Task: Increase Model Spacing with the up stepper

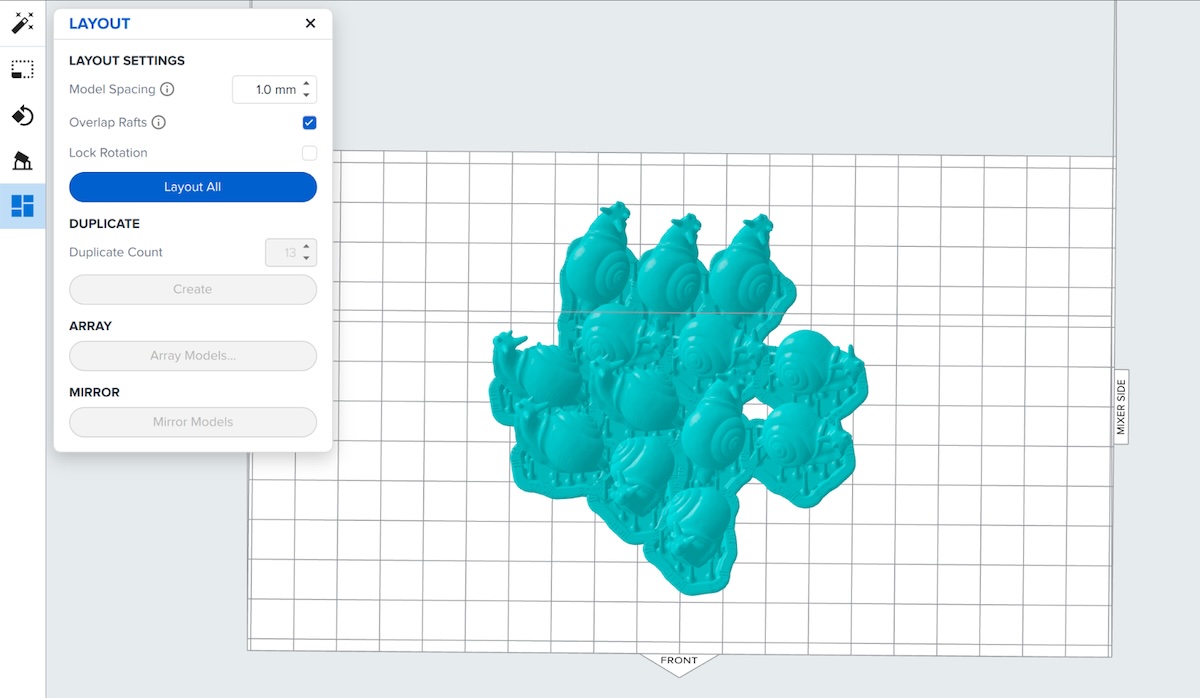Action: point(307,84)
